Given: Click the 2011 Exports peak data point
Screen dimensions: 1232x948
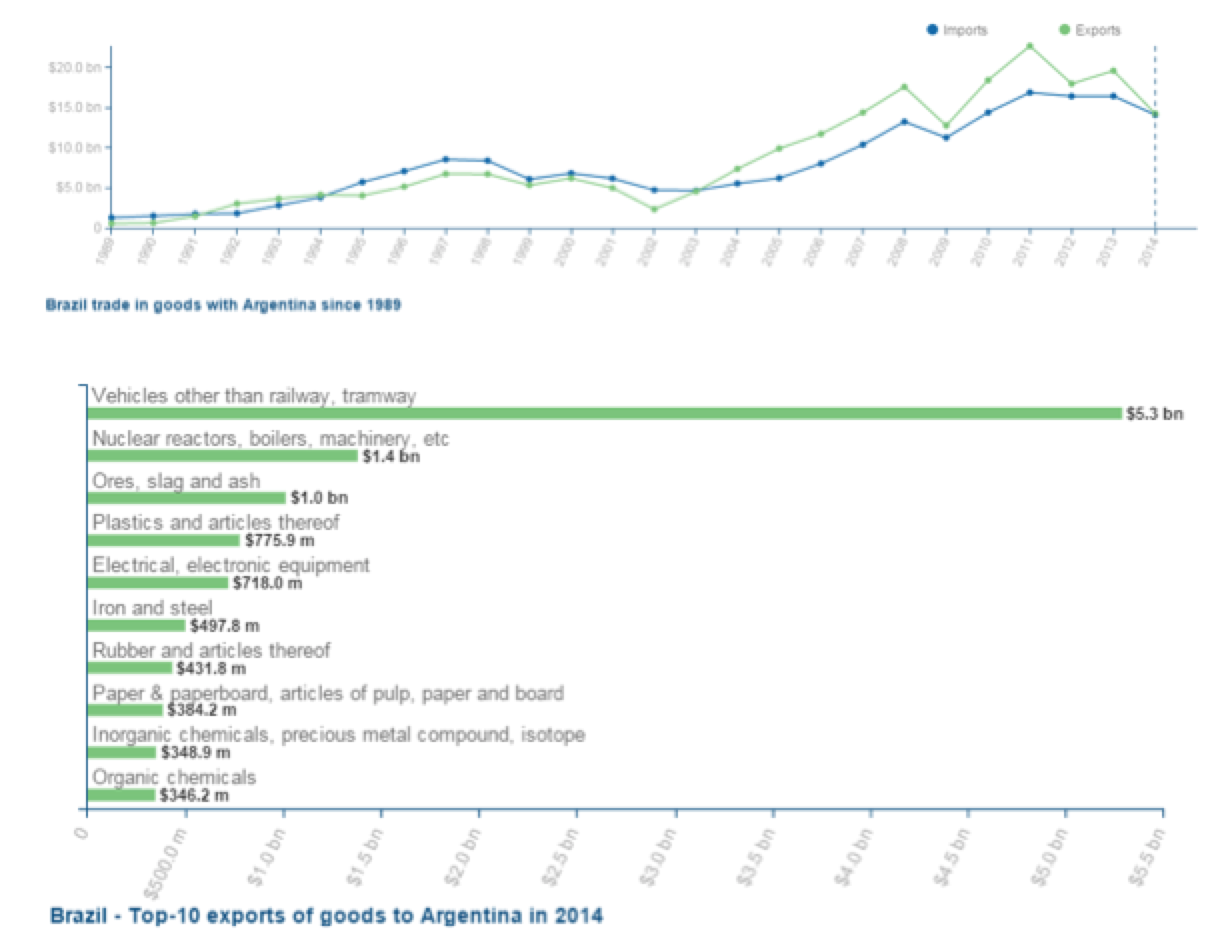Looking at the screenshot, I should tap(1029, 46).
